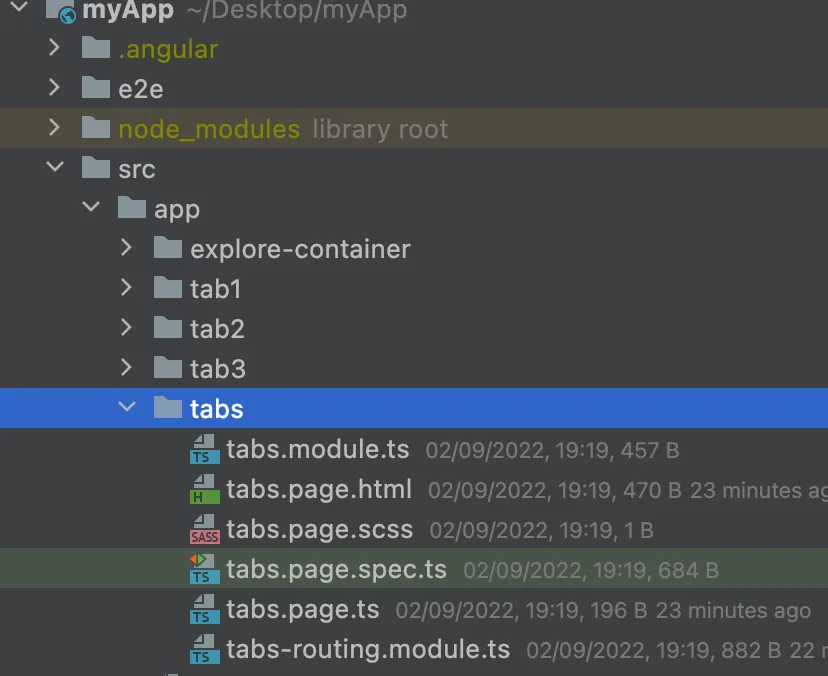
Task: Expand the .angular folder chevron
Action: pos(54,48)
